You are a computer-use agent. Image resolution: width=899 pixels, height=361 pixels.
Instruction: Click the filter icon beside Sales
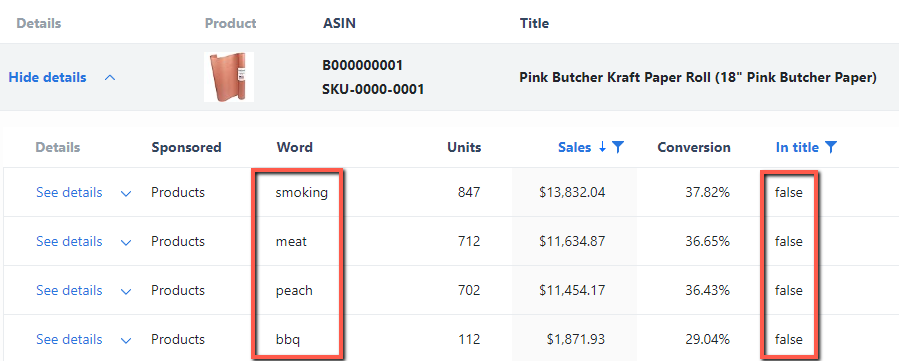(617, 147)
